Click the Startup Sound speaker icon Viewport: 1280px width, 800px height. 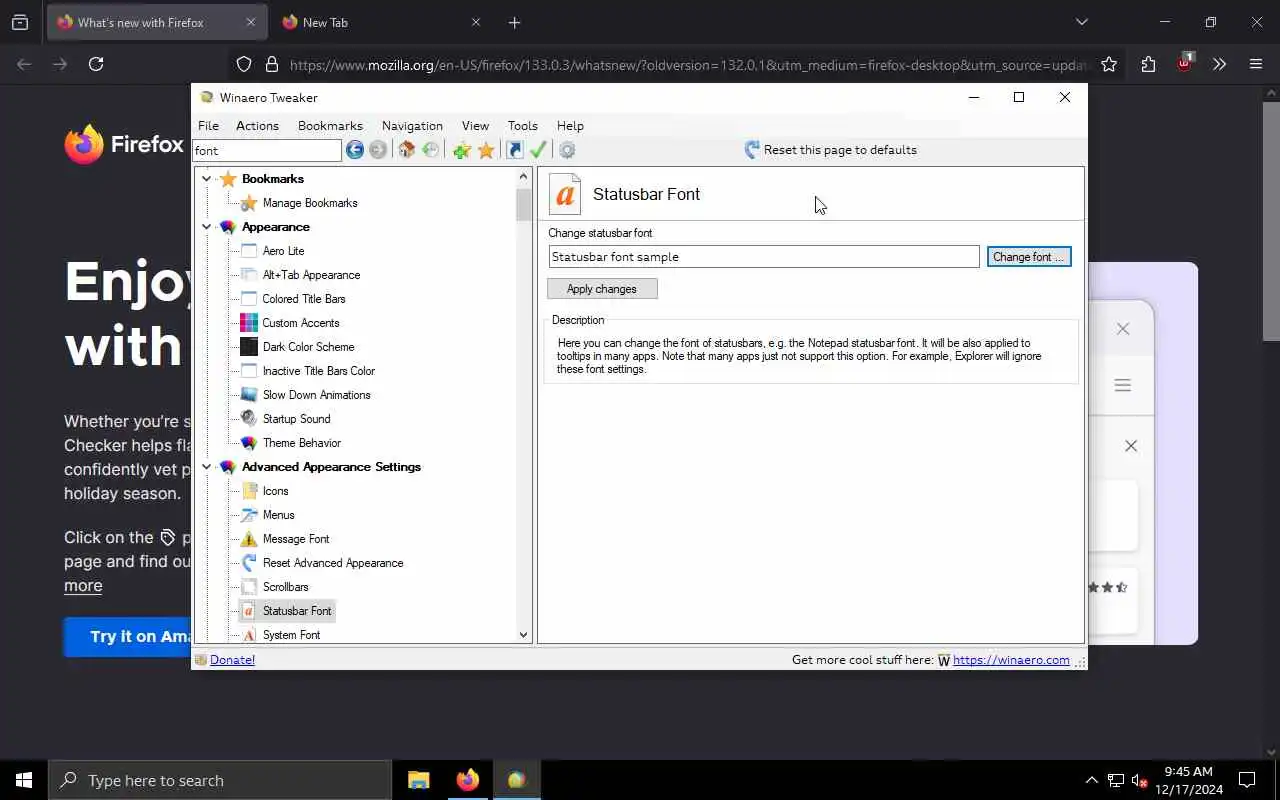click(x=249, y=419)
